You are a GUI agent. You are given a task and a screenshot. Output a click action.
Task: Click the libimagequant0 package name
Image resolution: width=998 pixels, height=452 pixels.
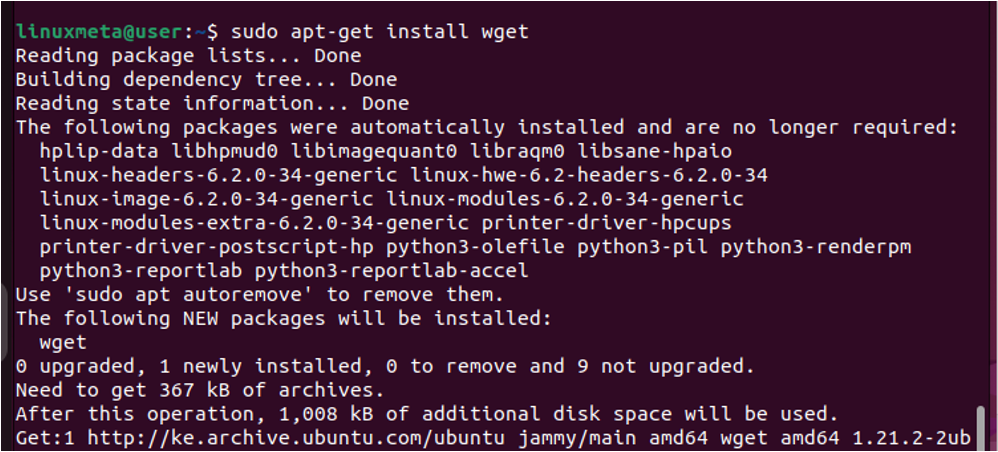click(374, 152)
